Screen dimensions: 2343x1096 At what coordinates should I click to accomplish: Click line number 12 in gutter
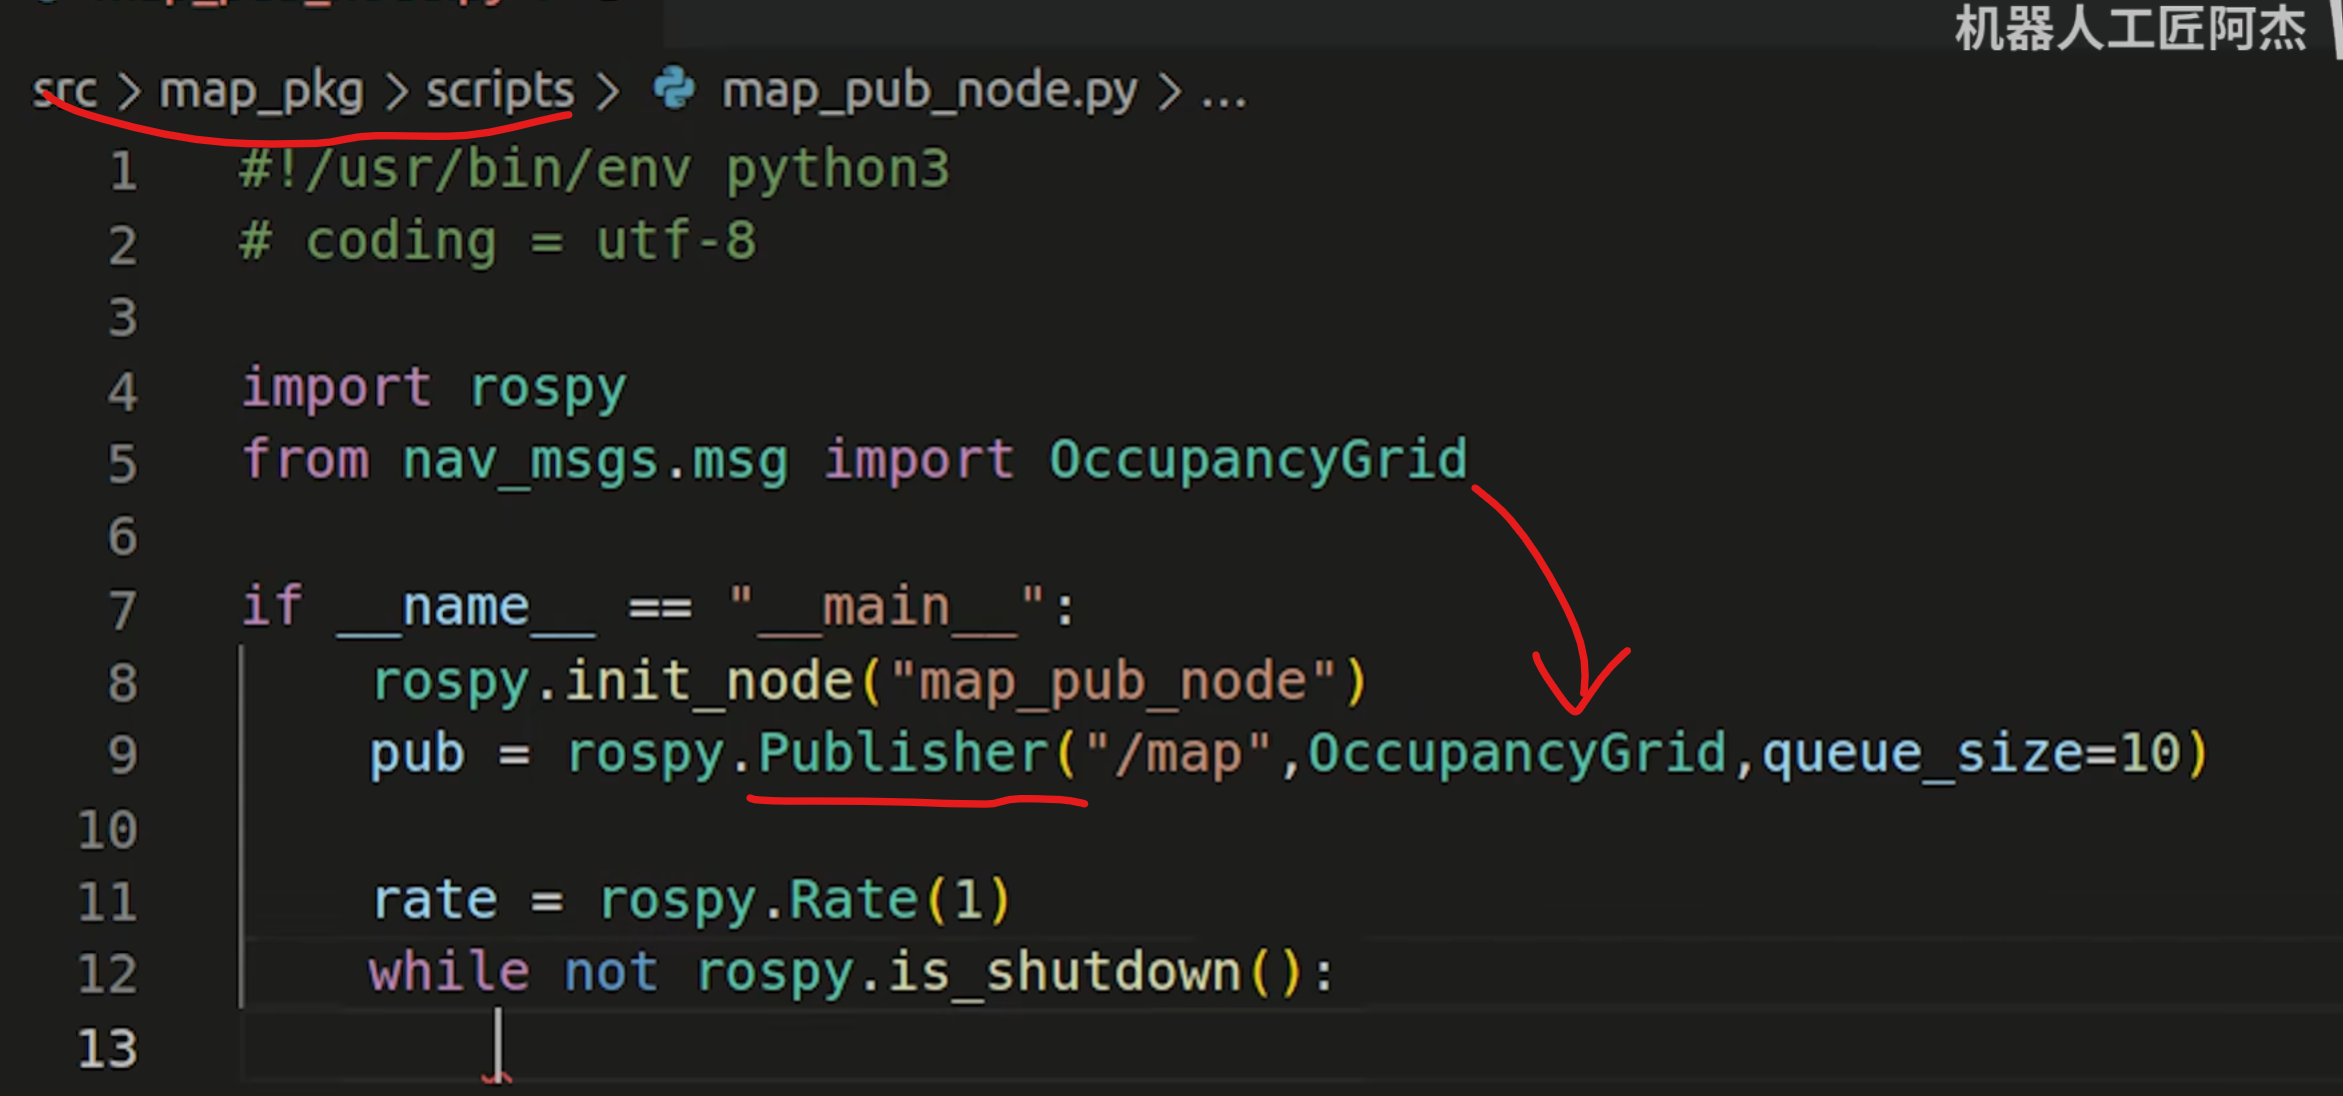click(x=107, y=973)
